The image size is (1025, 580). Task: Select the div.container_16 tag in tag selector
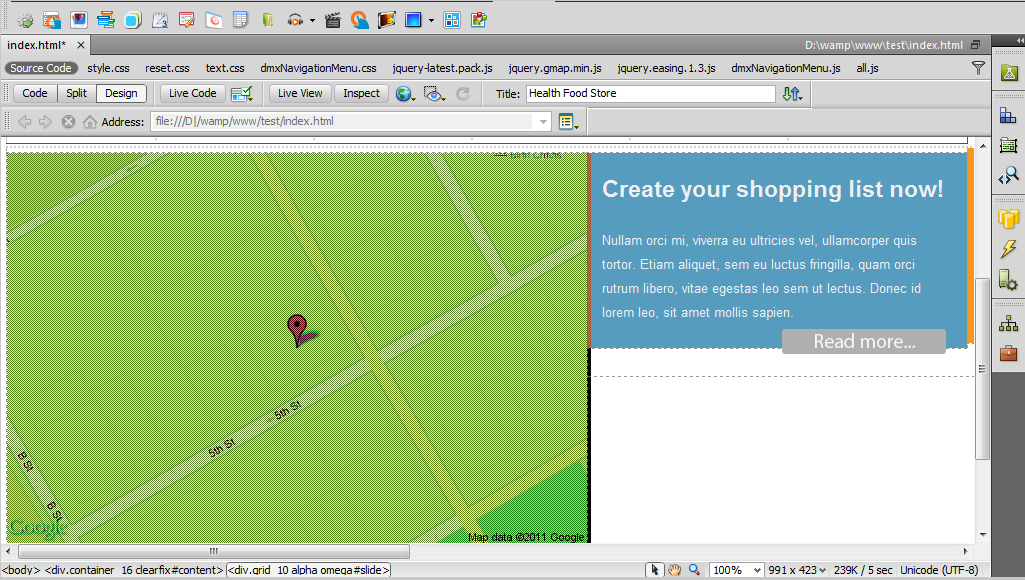[134, 570]
